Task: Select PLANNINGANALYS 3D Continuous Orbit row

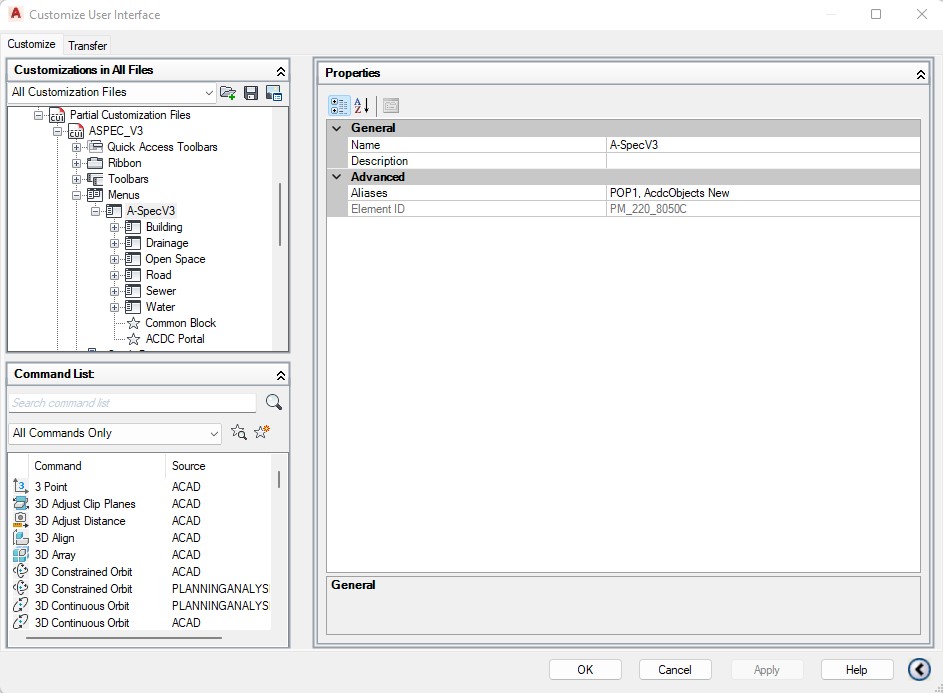Action: coord(141,605)
